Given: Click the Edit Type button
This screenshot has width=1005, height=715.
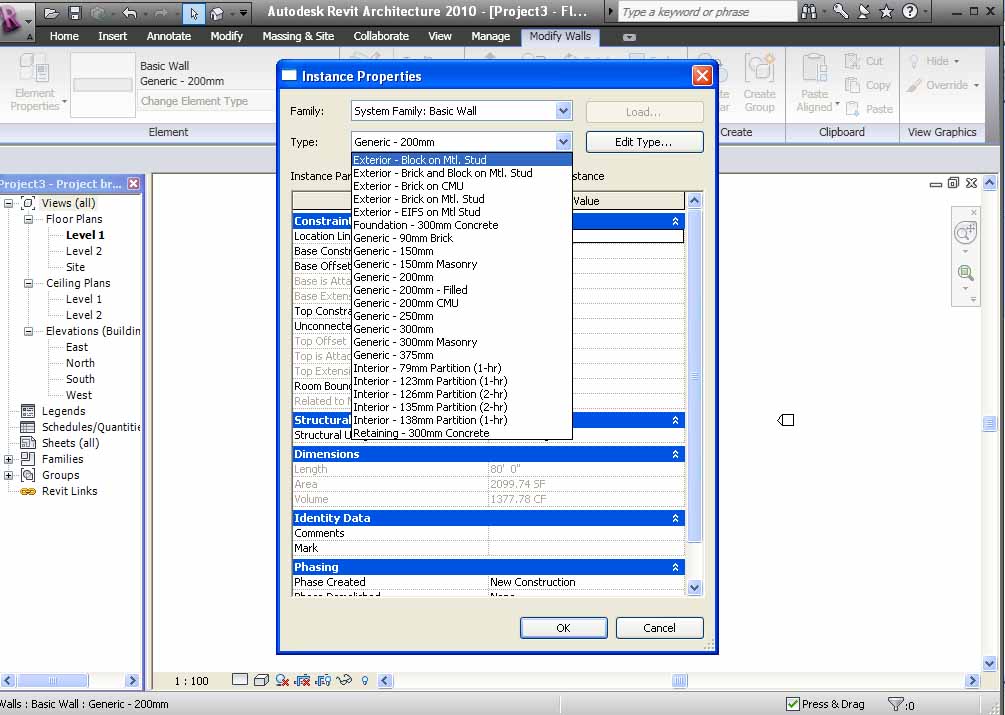Looking at the screenshot, I should 644,142.
